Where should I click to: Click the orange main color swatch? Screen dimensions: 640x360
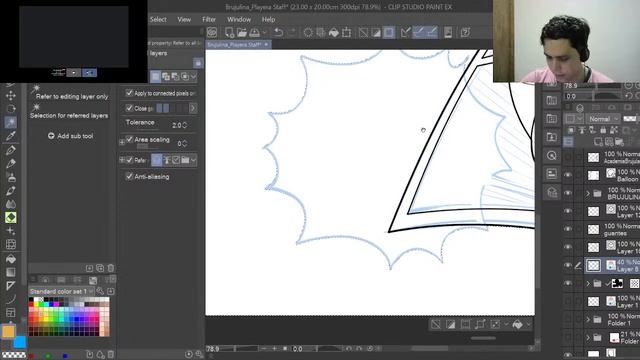coord(8,331)
